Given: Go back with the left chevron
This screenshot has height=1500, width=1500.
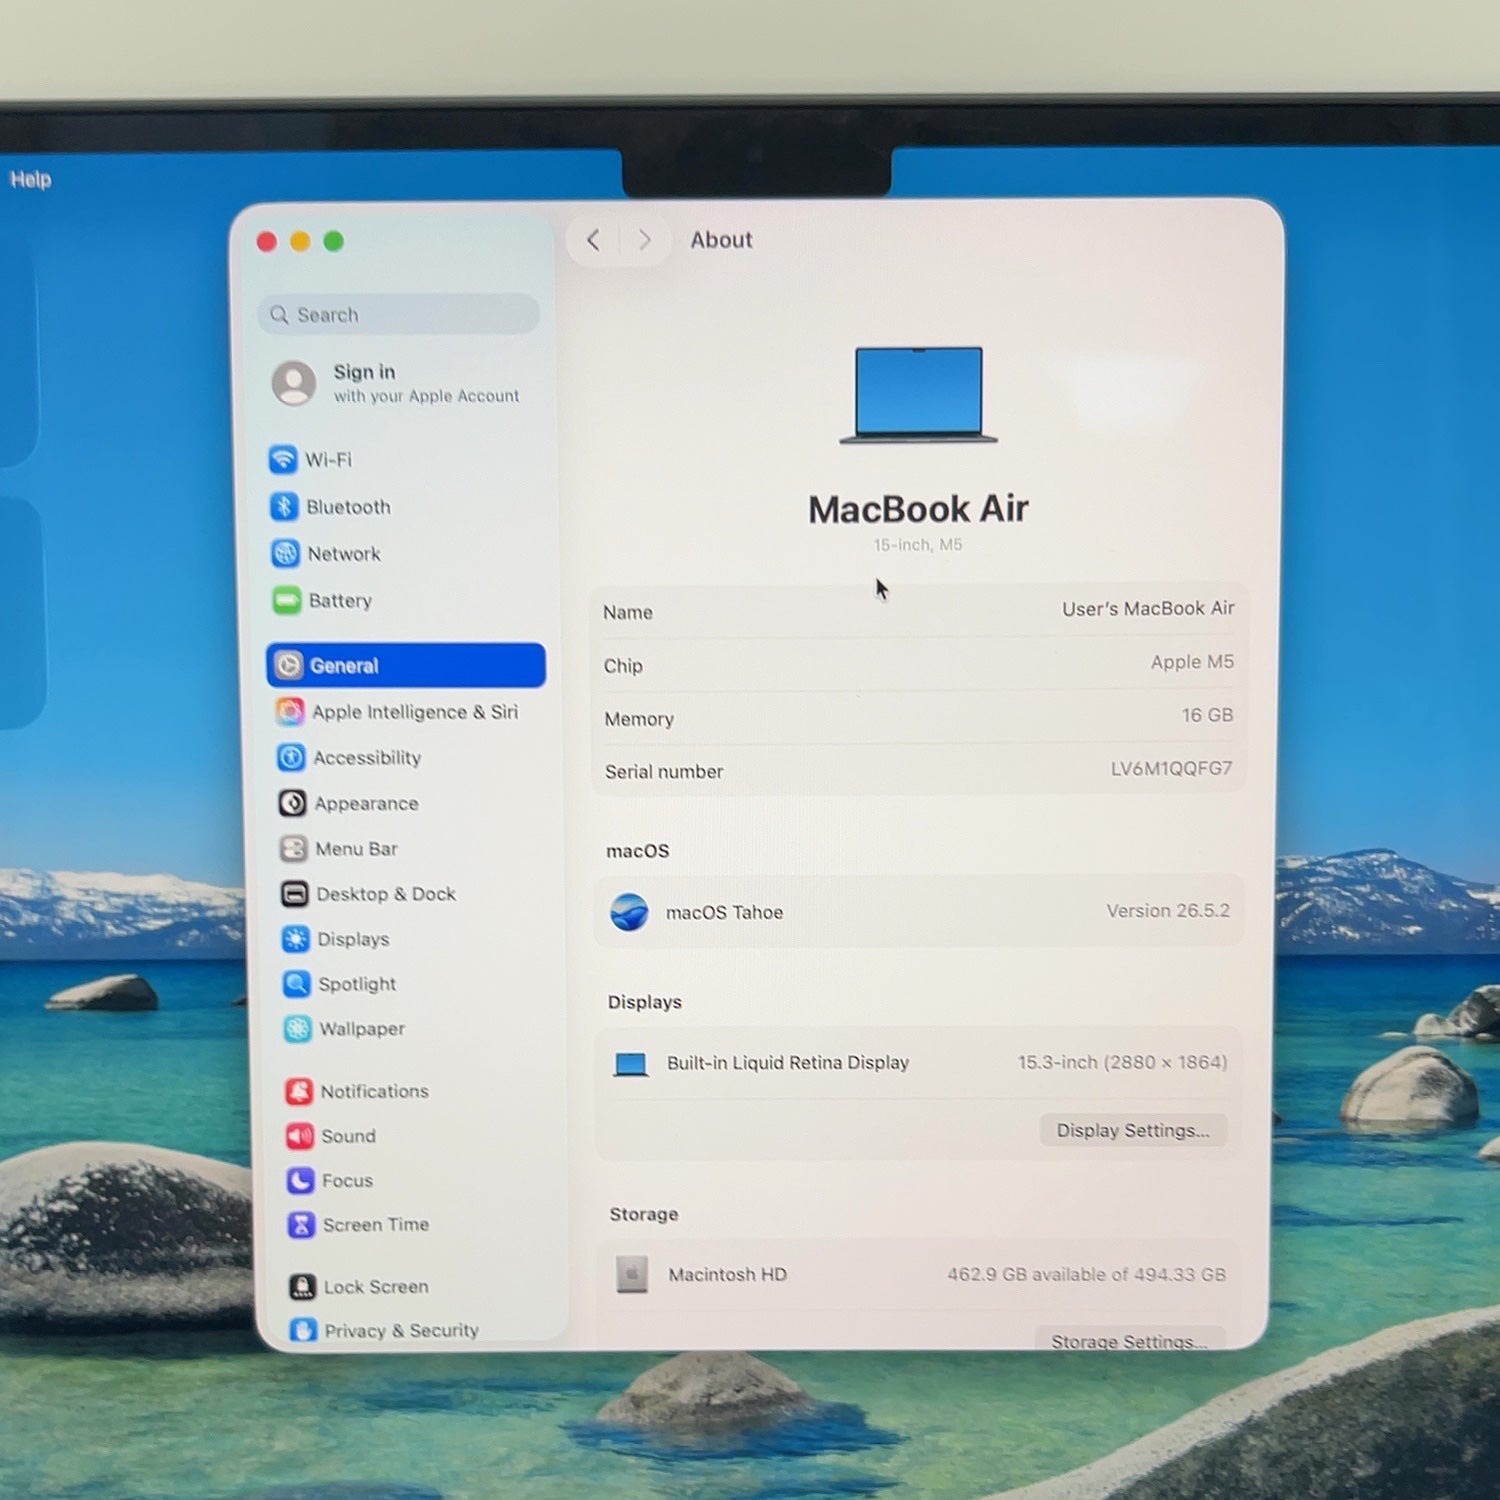Looking at the screenshot, I should pos(593,240).
